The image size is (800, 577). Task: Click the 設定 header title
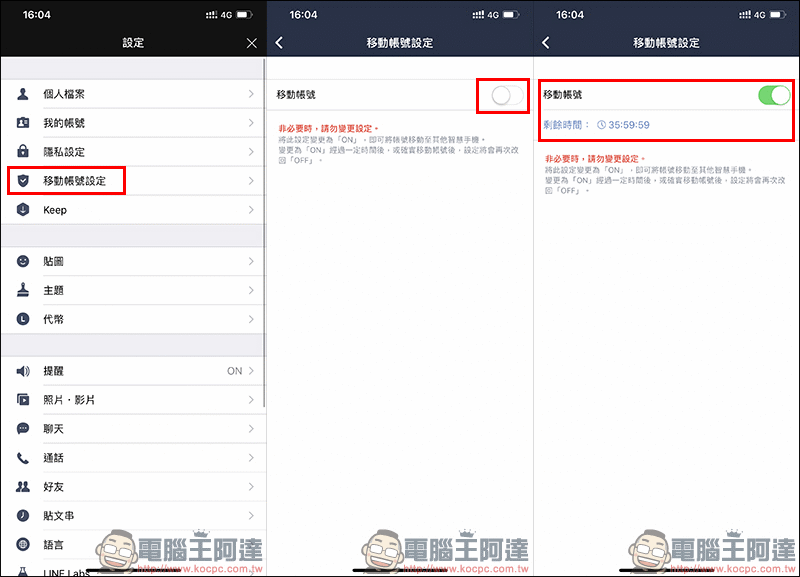pos(133,43)
